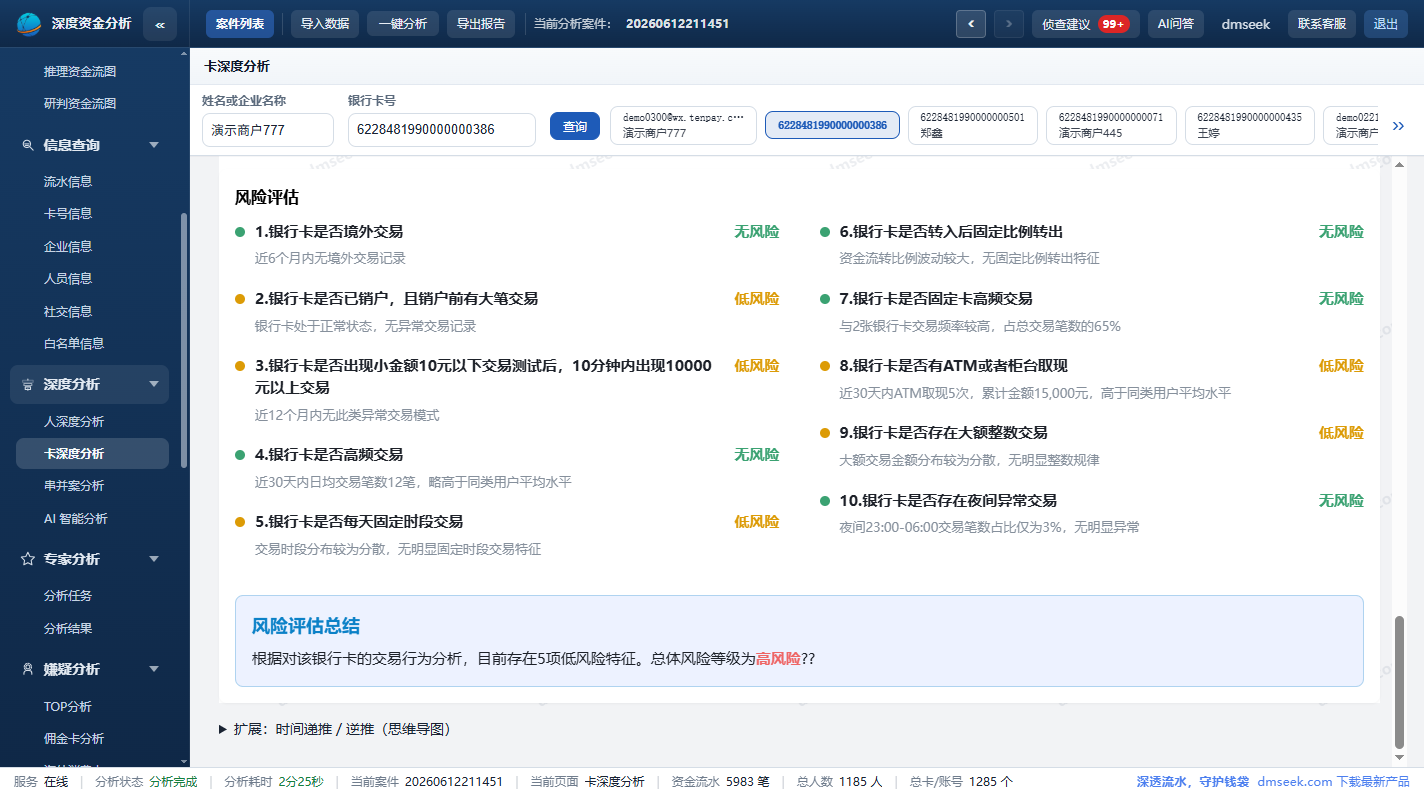This screenshot has width=1424, height=795.
Task: Collapse the sidebar with double-chevron icon
Action: click(160, 24)
